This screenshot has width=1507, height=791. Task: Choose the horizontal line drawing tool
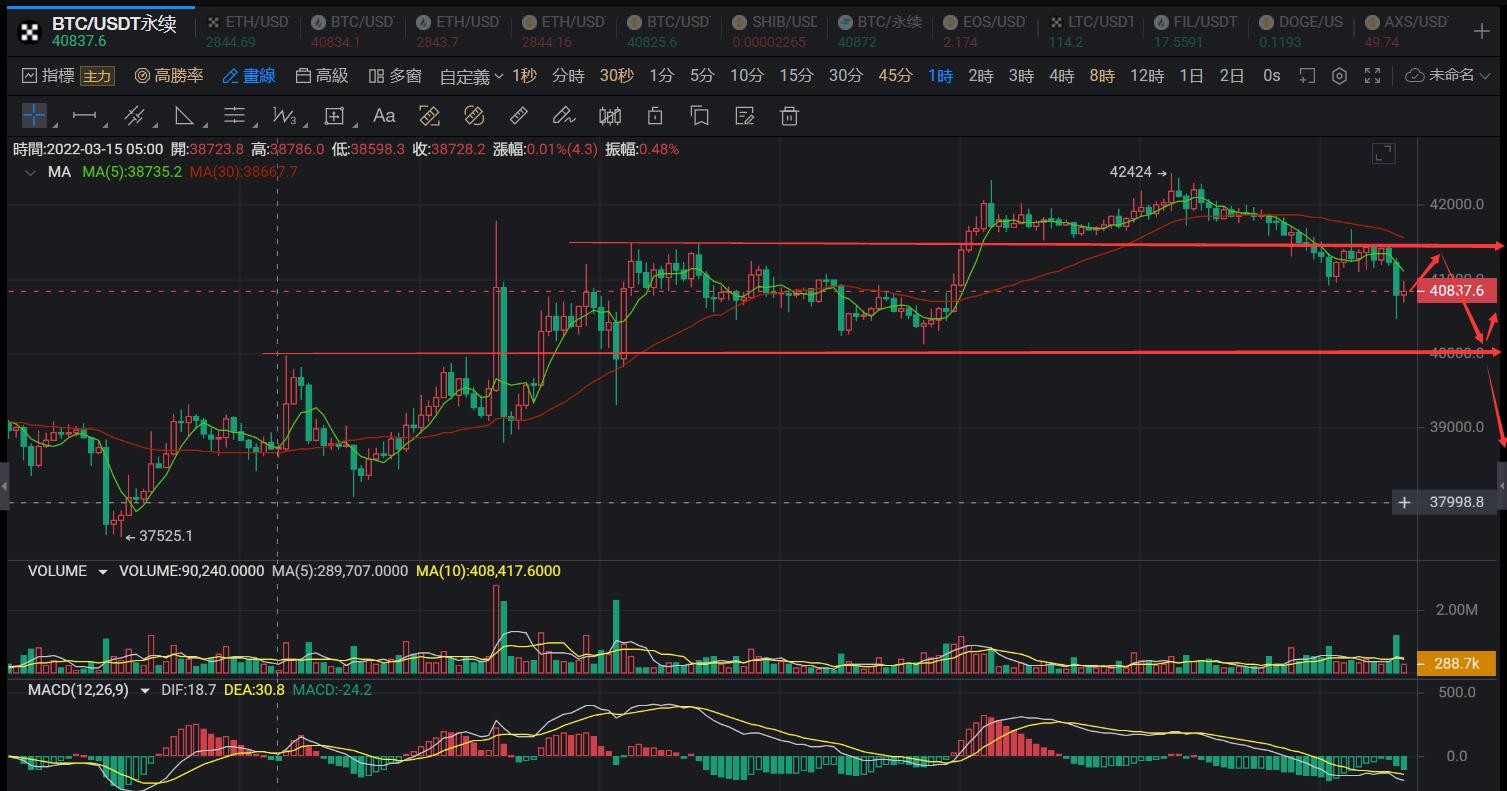click(x=84, y=116)
